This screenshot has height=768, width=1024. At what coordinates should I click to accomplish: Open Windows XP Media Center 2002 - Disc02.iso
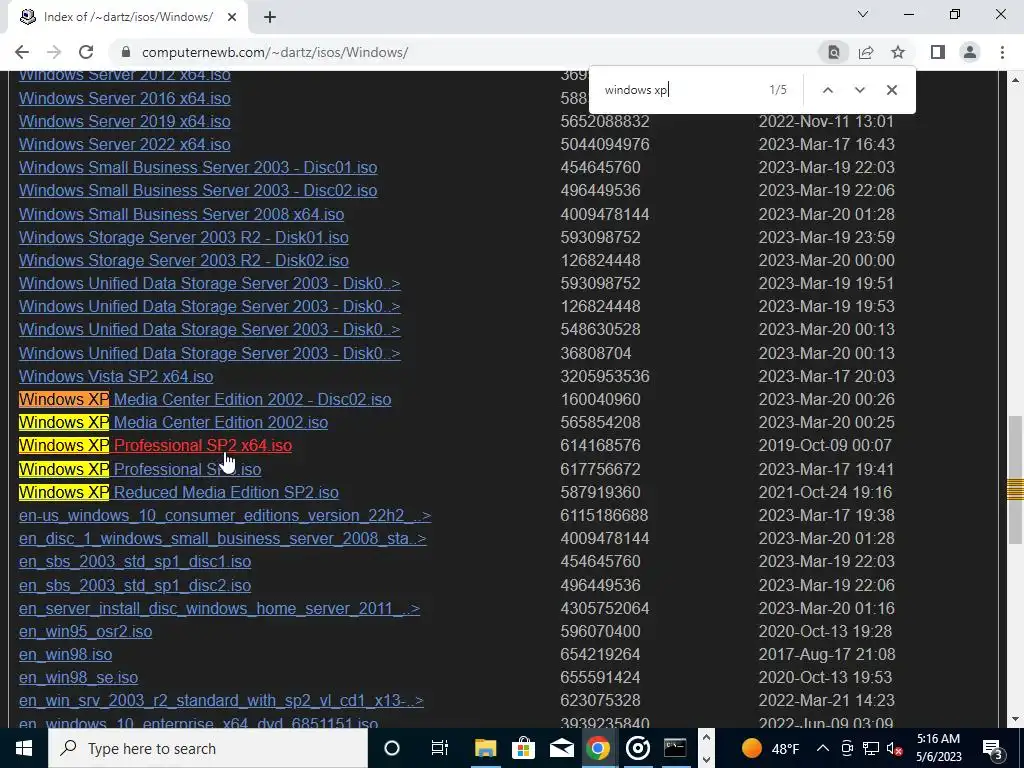point(205,399)
